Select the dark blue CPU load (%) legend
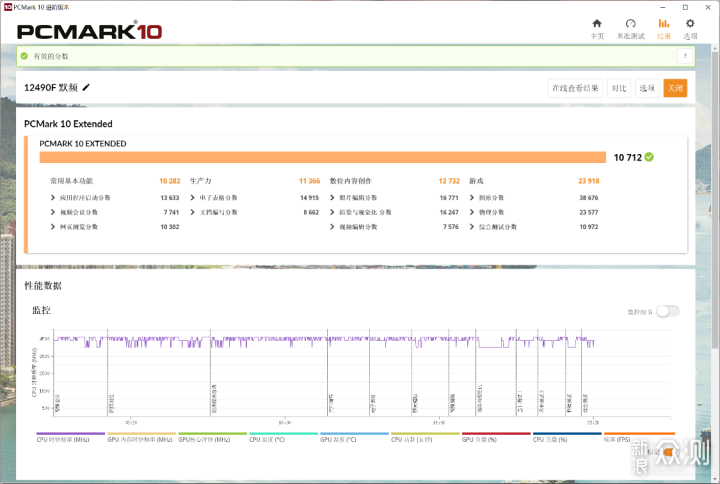The width and height of the screenshot is (720, 484). point(567,437)
